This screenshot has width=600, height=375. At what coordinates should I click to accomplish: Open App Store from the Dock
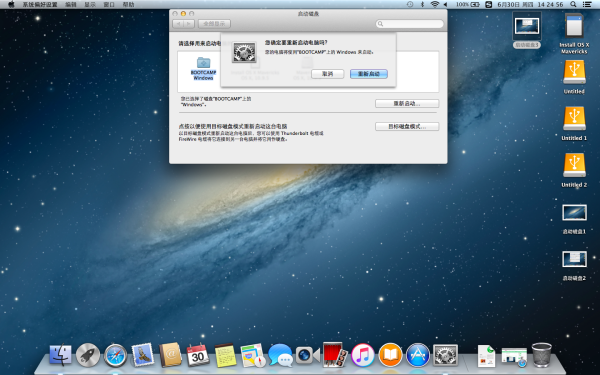(x=418, y=355)
